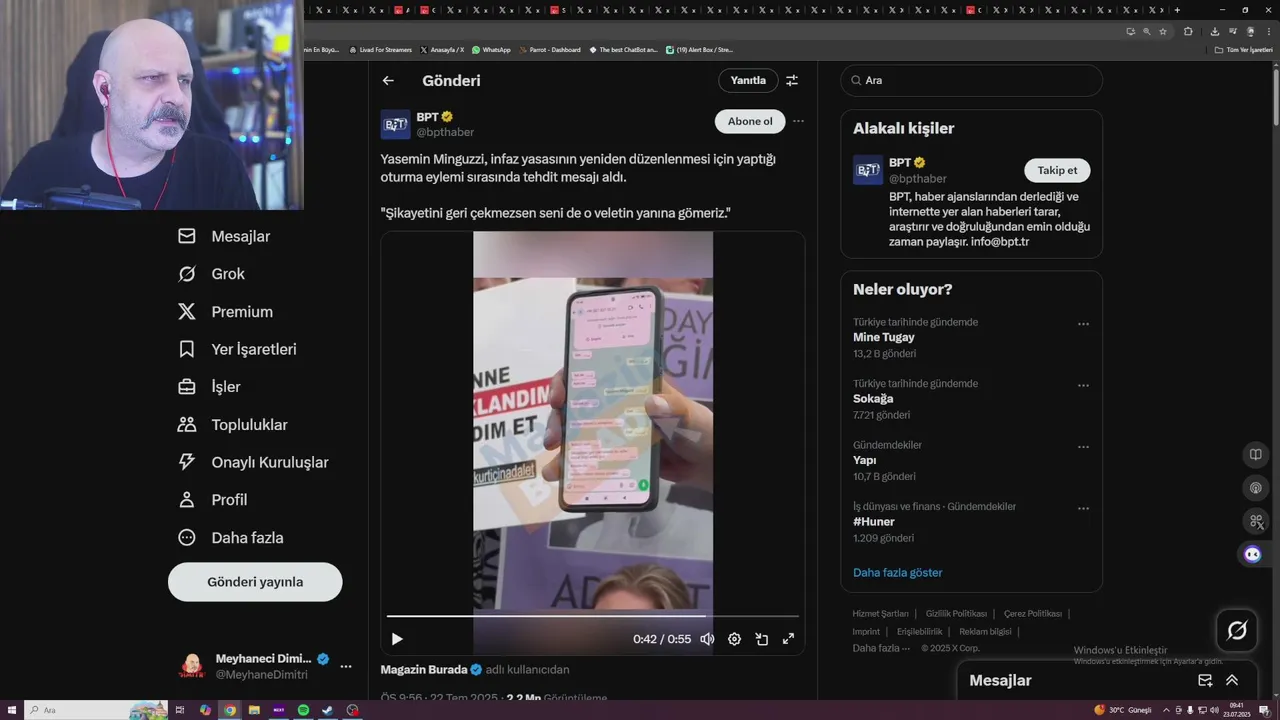Screen dimensions: 1280x720
Task: Seek on the video progress bar
Action: 593,616
